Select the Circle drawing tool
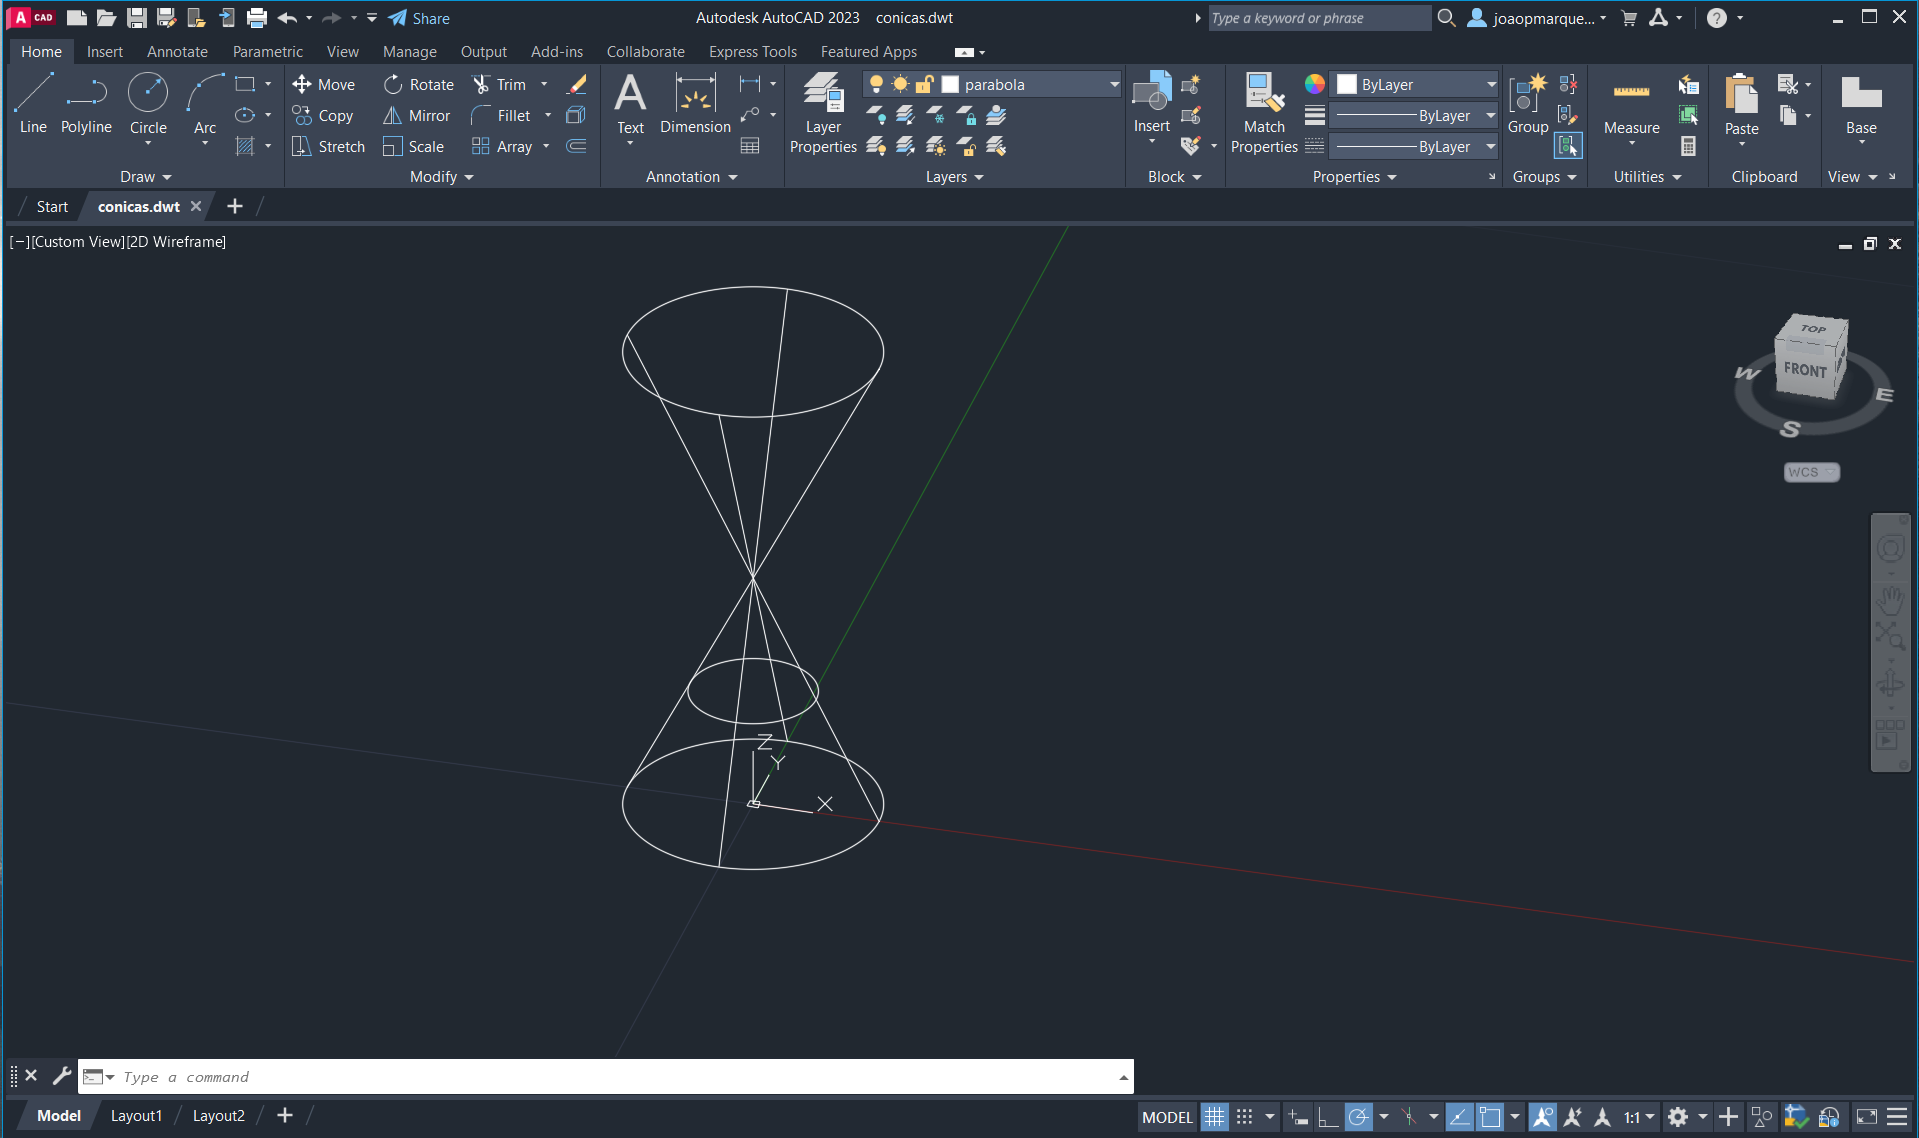This screenshot has width=1919, height=1138. [148, 103]
